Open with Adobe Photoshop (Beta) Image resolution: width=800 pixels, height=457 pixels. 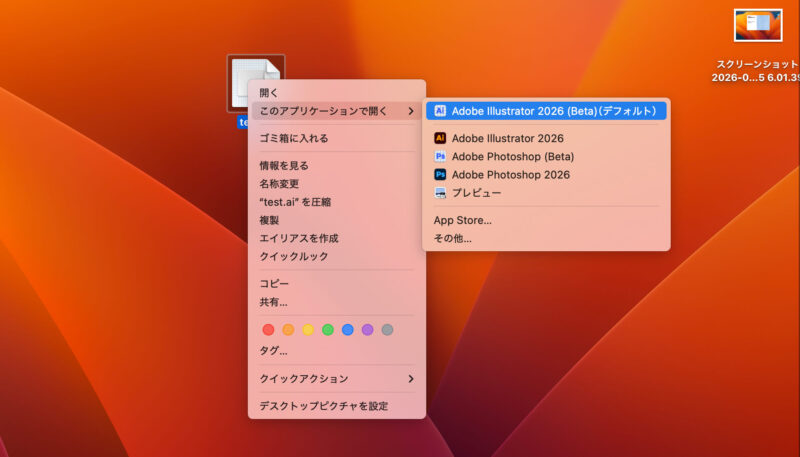[546, 156]
